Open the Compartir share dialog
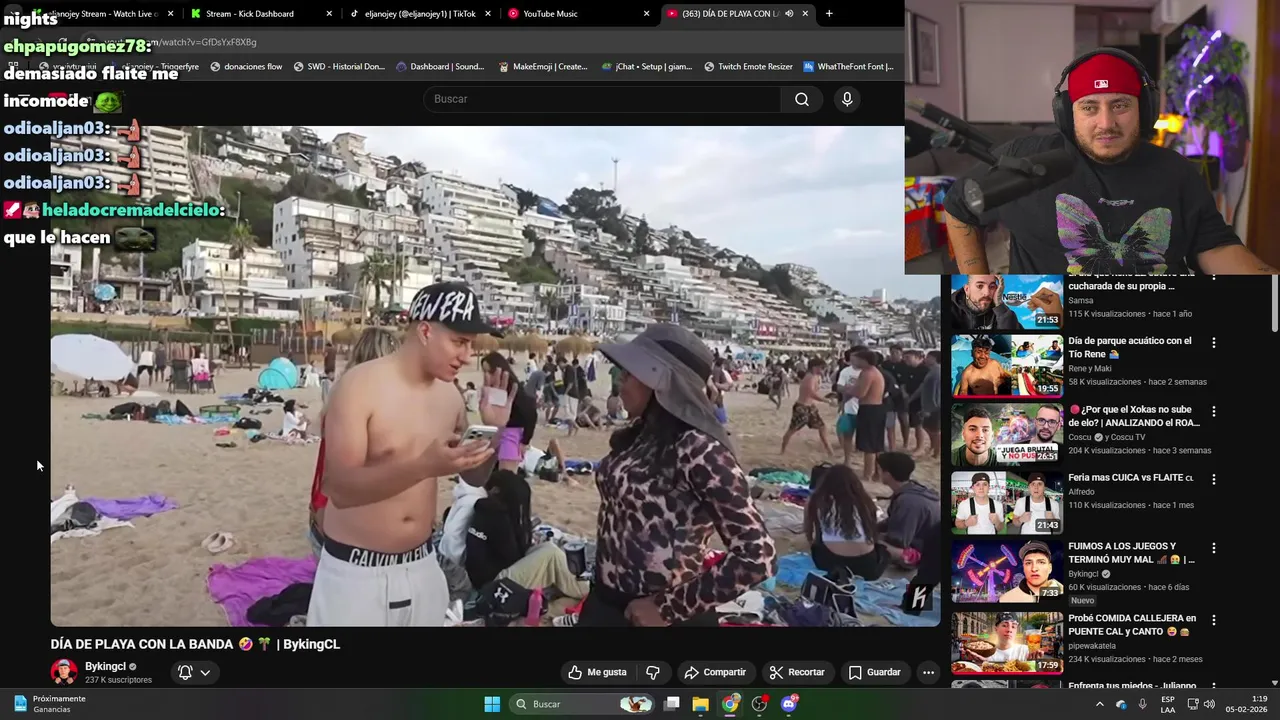1280x720 pixels. coord(715,672)
